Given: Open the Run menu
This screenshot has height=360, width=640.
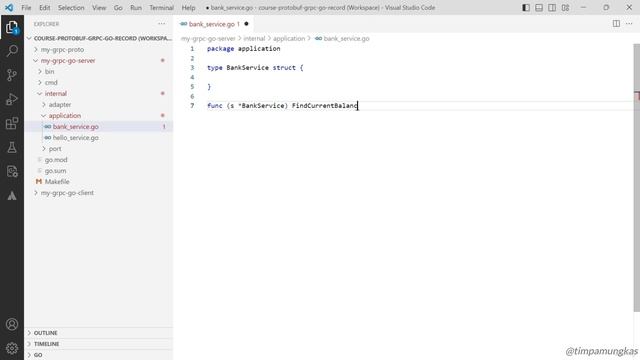Looking at the screenshot, I should (136, 7).
